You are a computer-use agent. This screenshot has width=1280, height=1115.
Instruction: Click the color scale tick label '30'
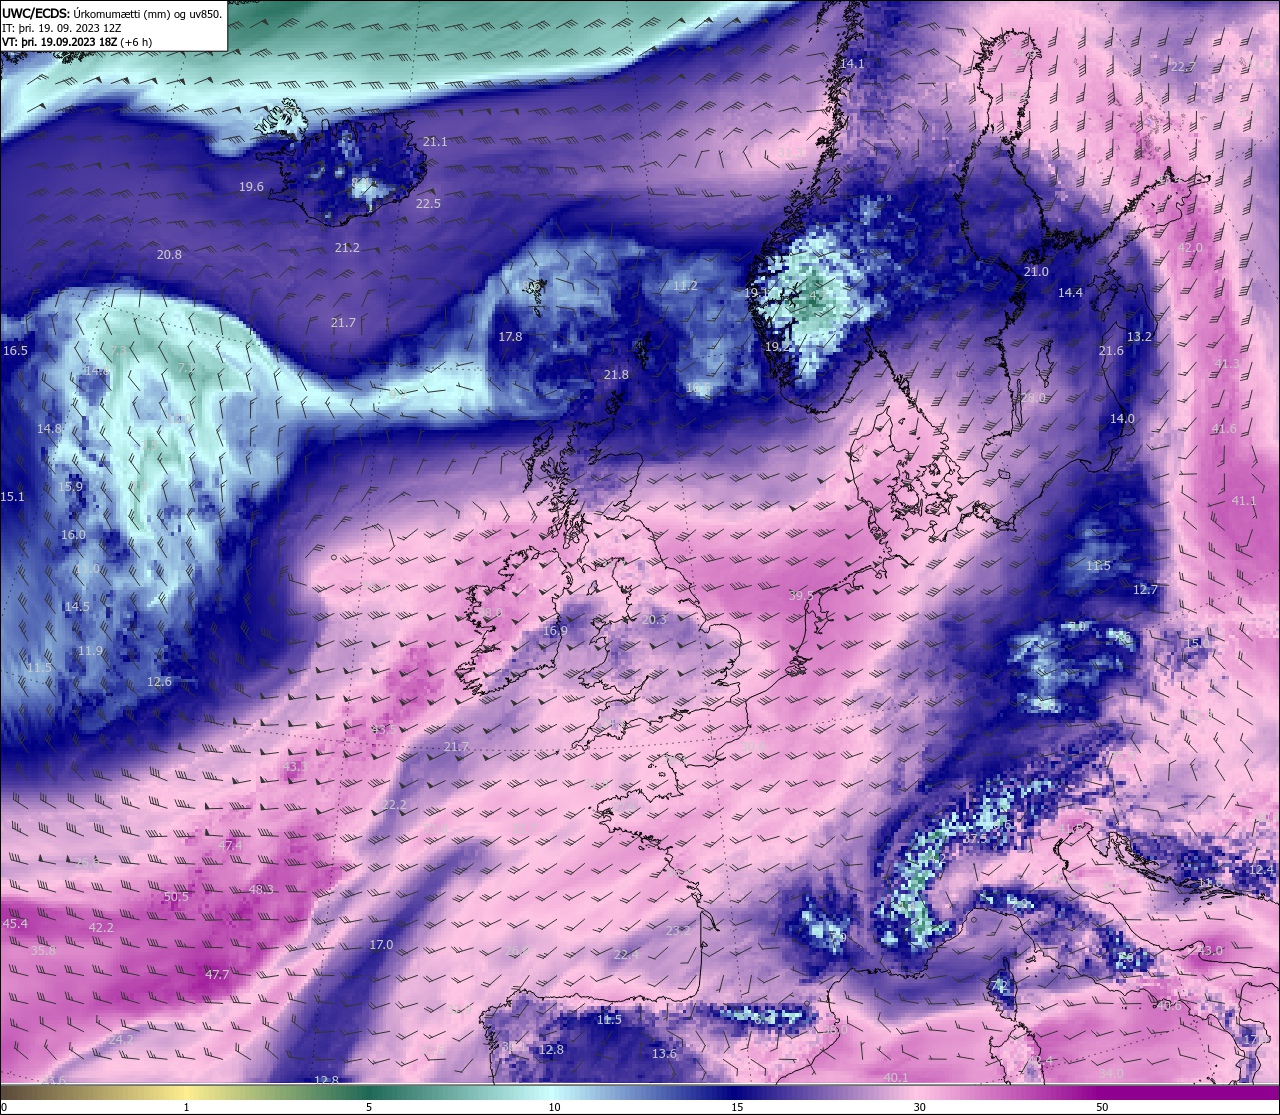click(x=919, y=1107)
